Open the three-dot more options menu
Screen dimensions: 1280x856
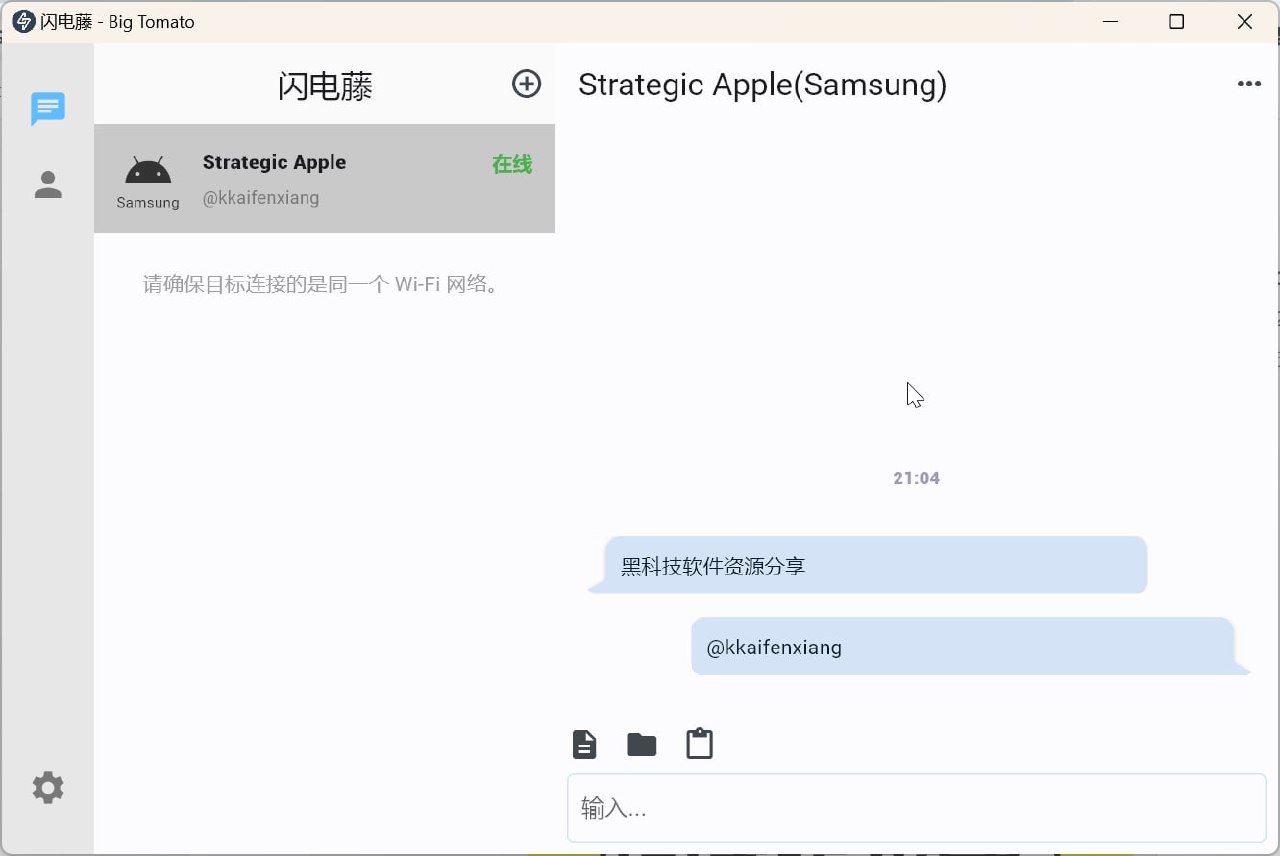1249,84
